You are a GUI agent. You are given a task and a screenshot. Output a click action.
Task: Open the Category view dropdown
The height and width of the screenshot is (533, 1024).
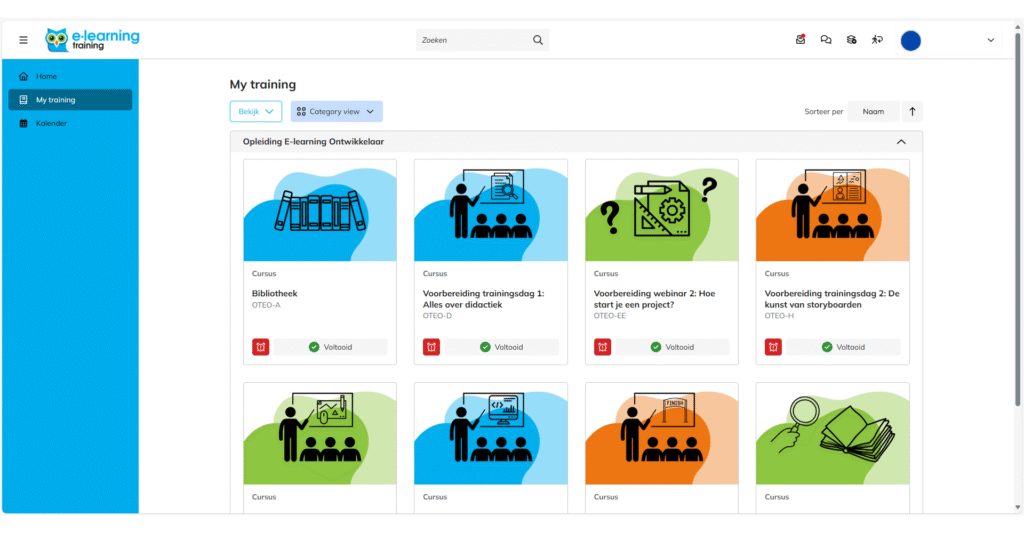coord(336,112)
